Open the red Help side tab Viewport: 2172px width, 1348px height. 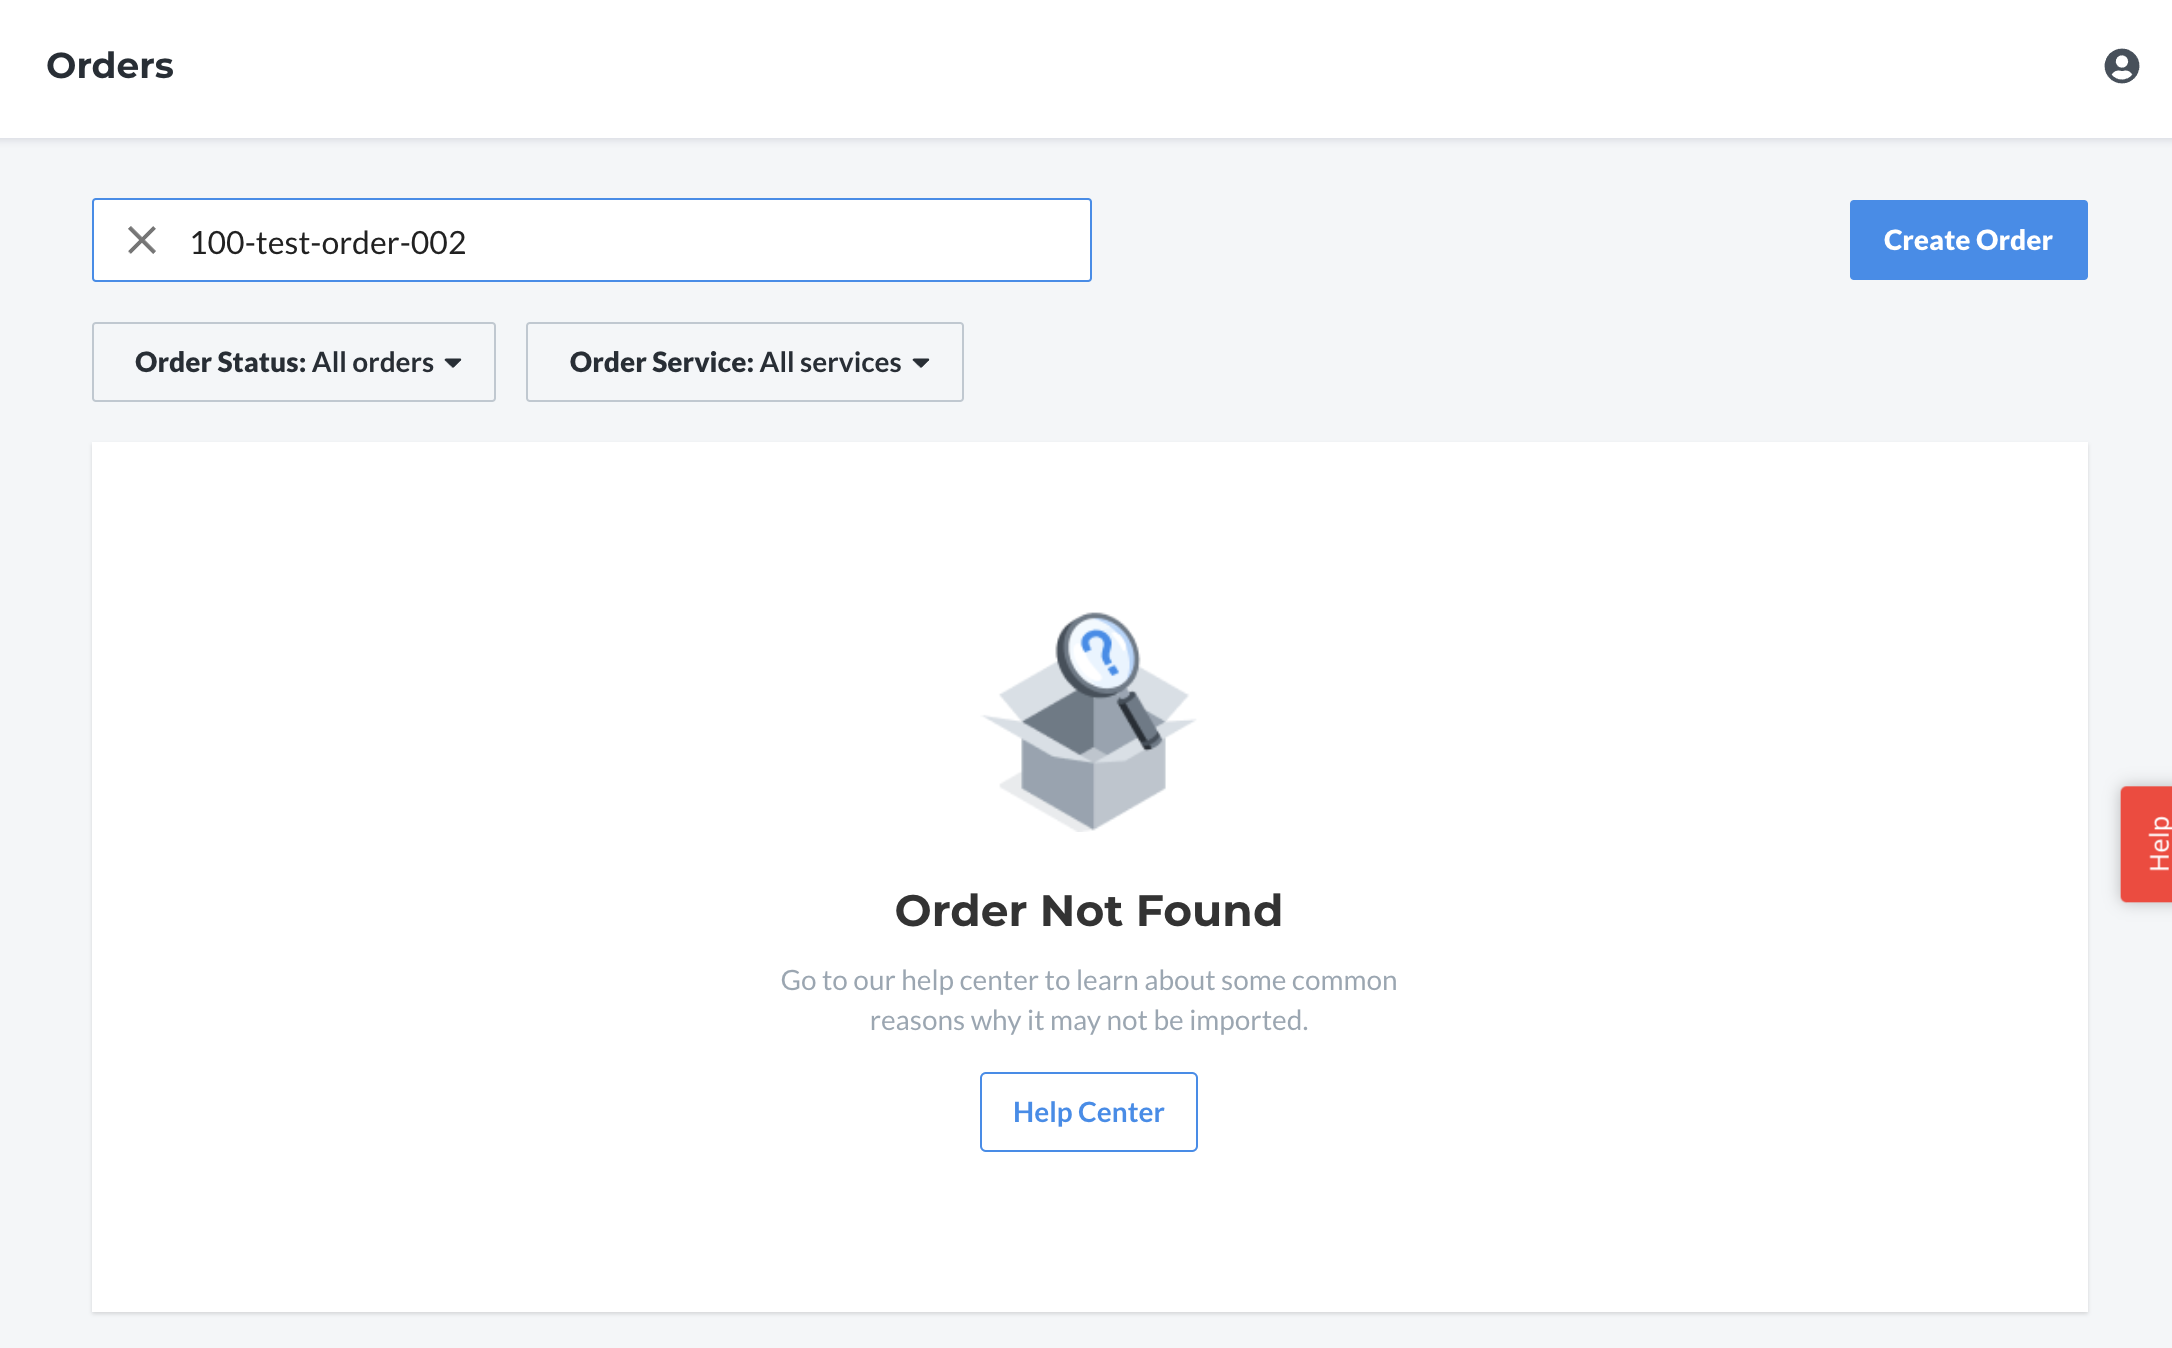2147,844
